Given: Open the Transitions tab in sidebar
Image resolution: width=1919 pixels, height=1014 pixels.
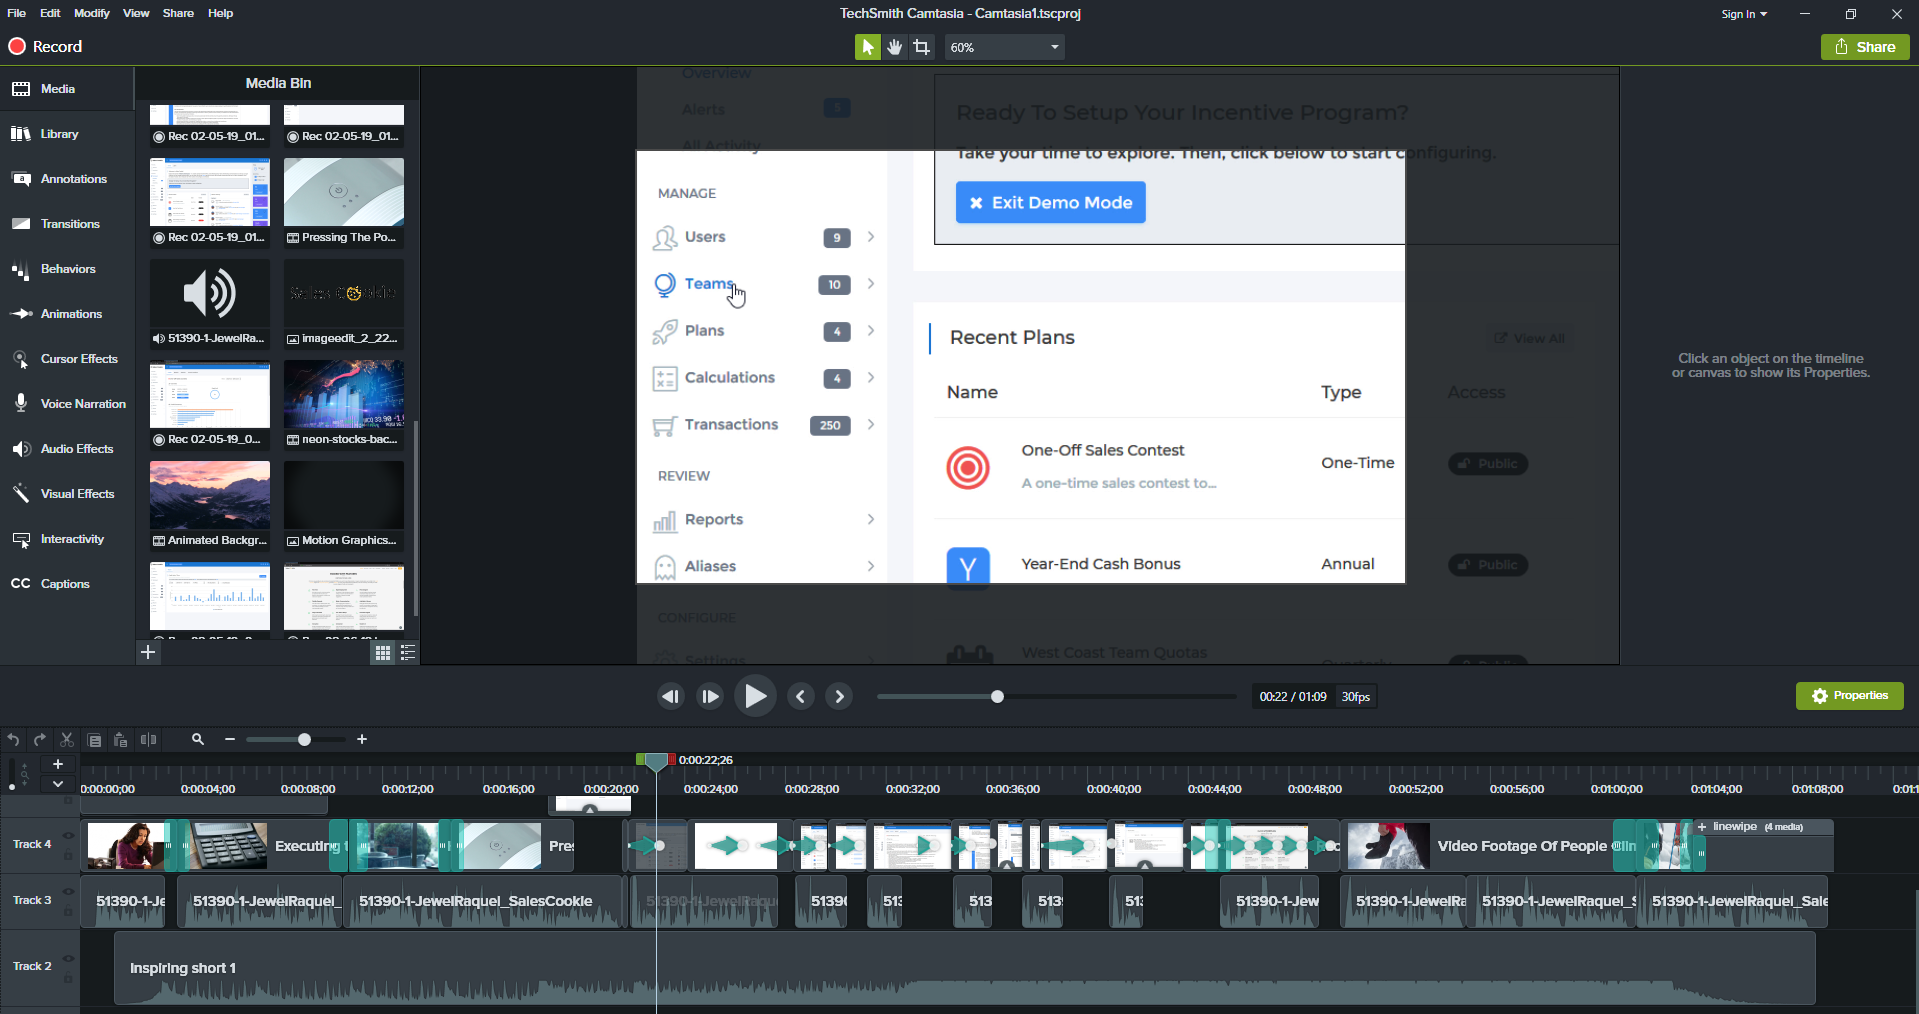Looking at the screenshot, I should (x=69, y=224).
